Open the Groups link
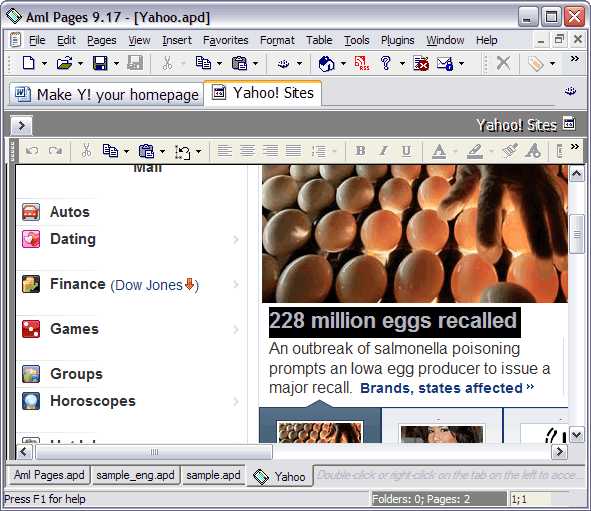 tap(77, 374)
